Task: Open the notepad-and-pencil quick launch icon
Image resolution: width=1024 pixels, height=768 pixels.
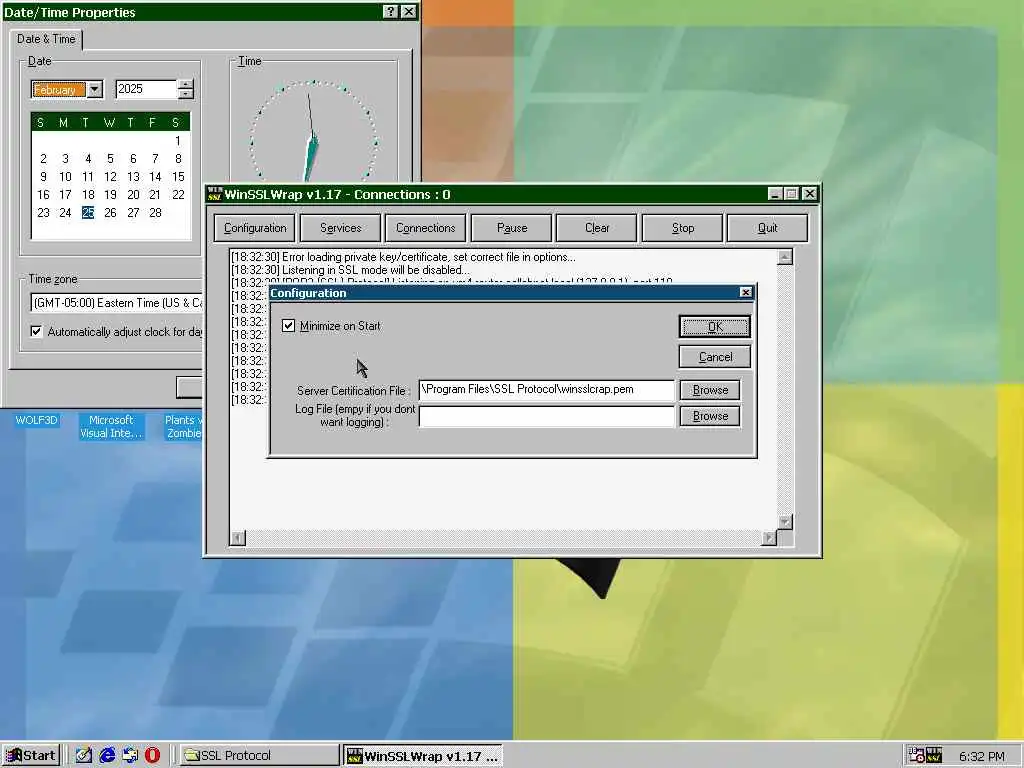Action: pyautogui.click(x=84, y=756)
